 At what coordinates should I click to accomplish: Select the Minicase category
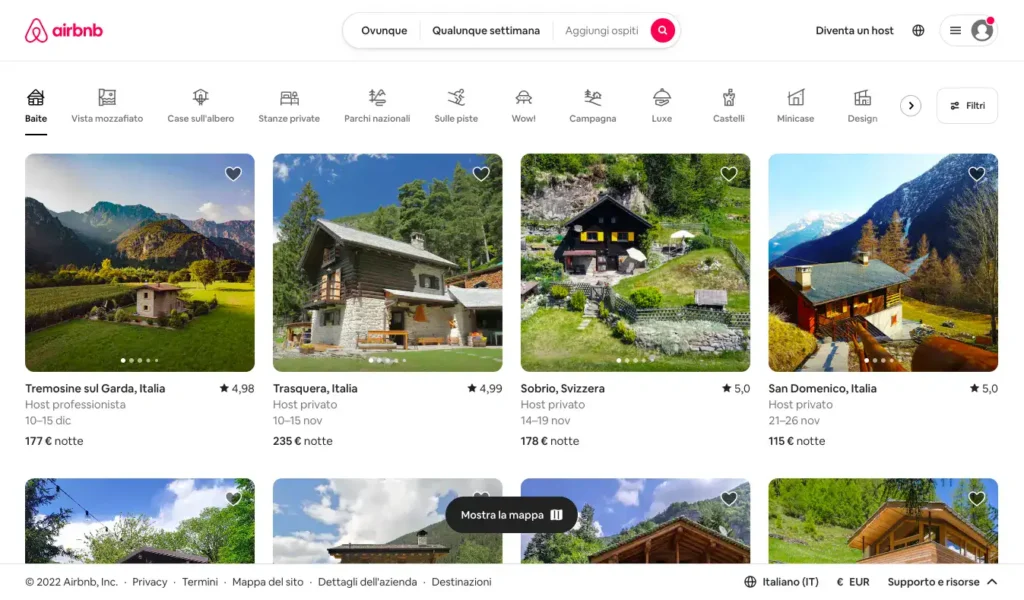pos(795,106)
